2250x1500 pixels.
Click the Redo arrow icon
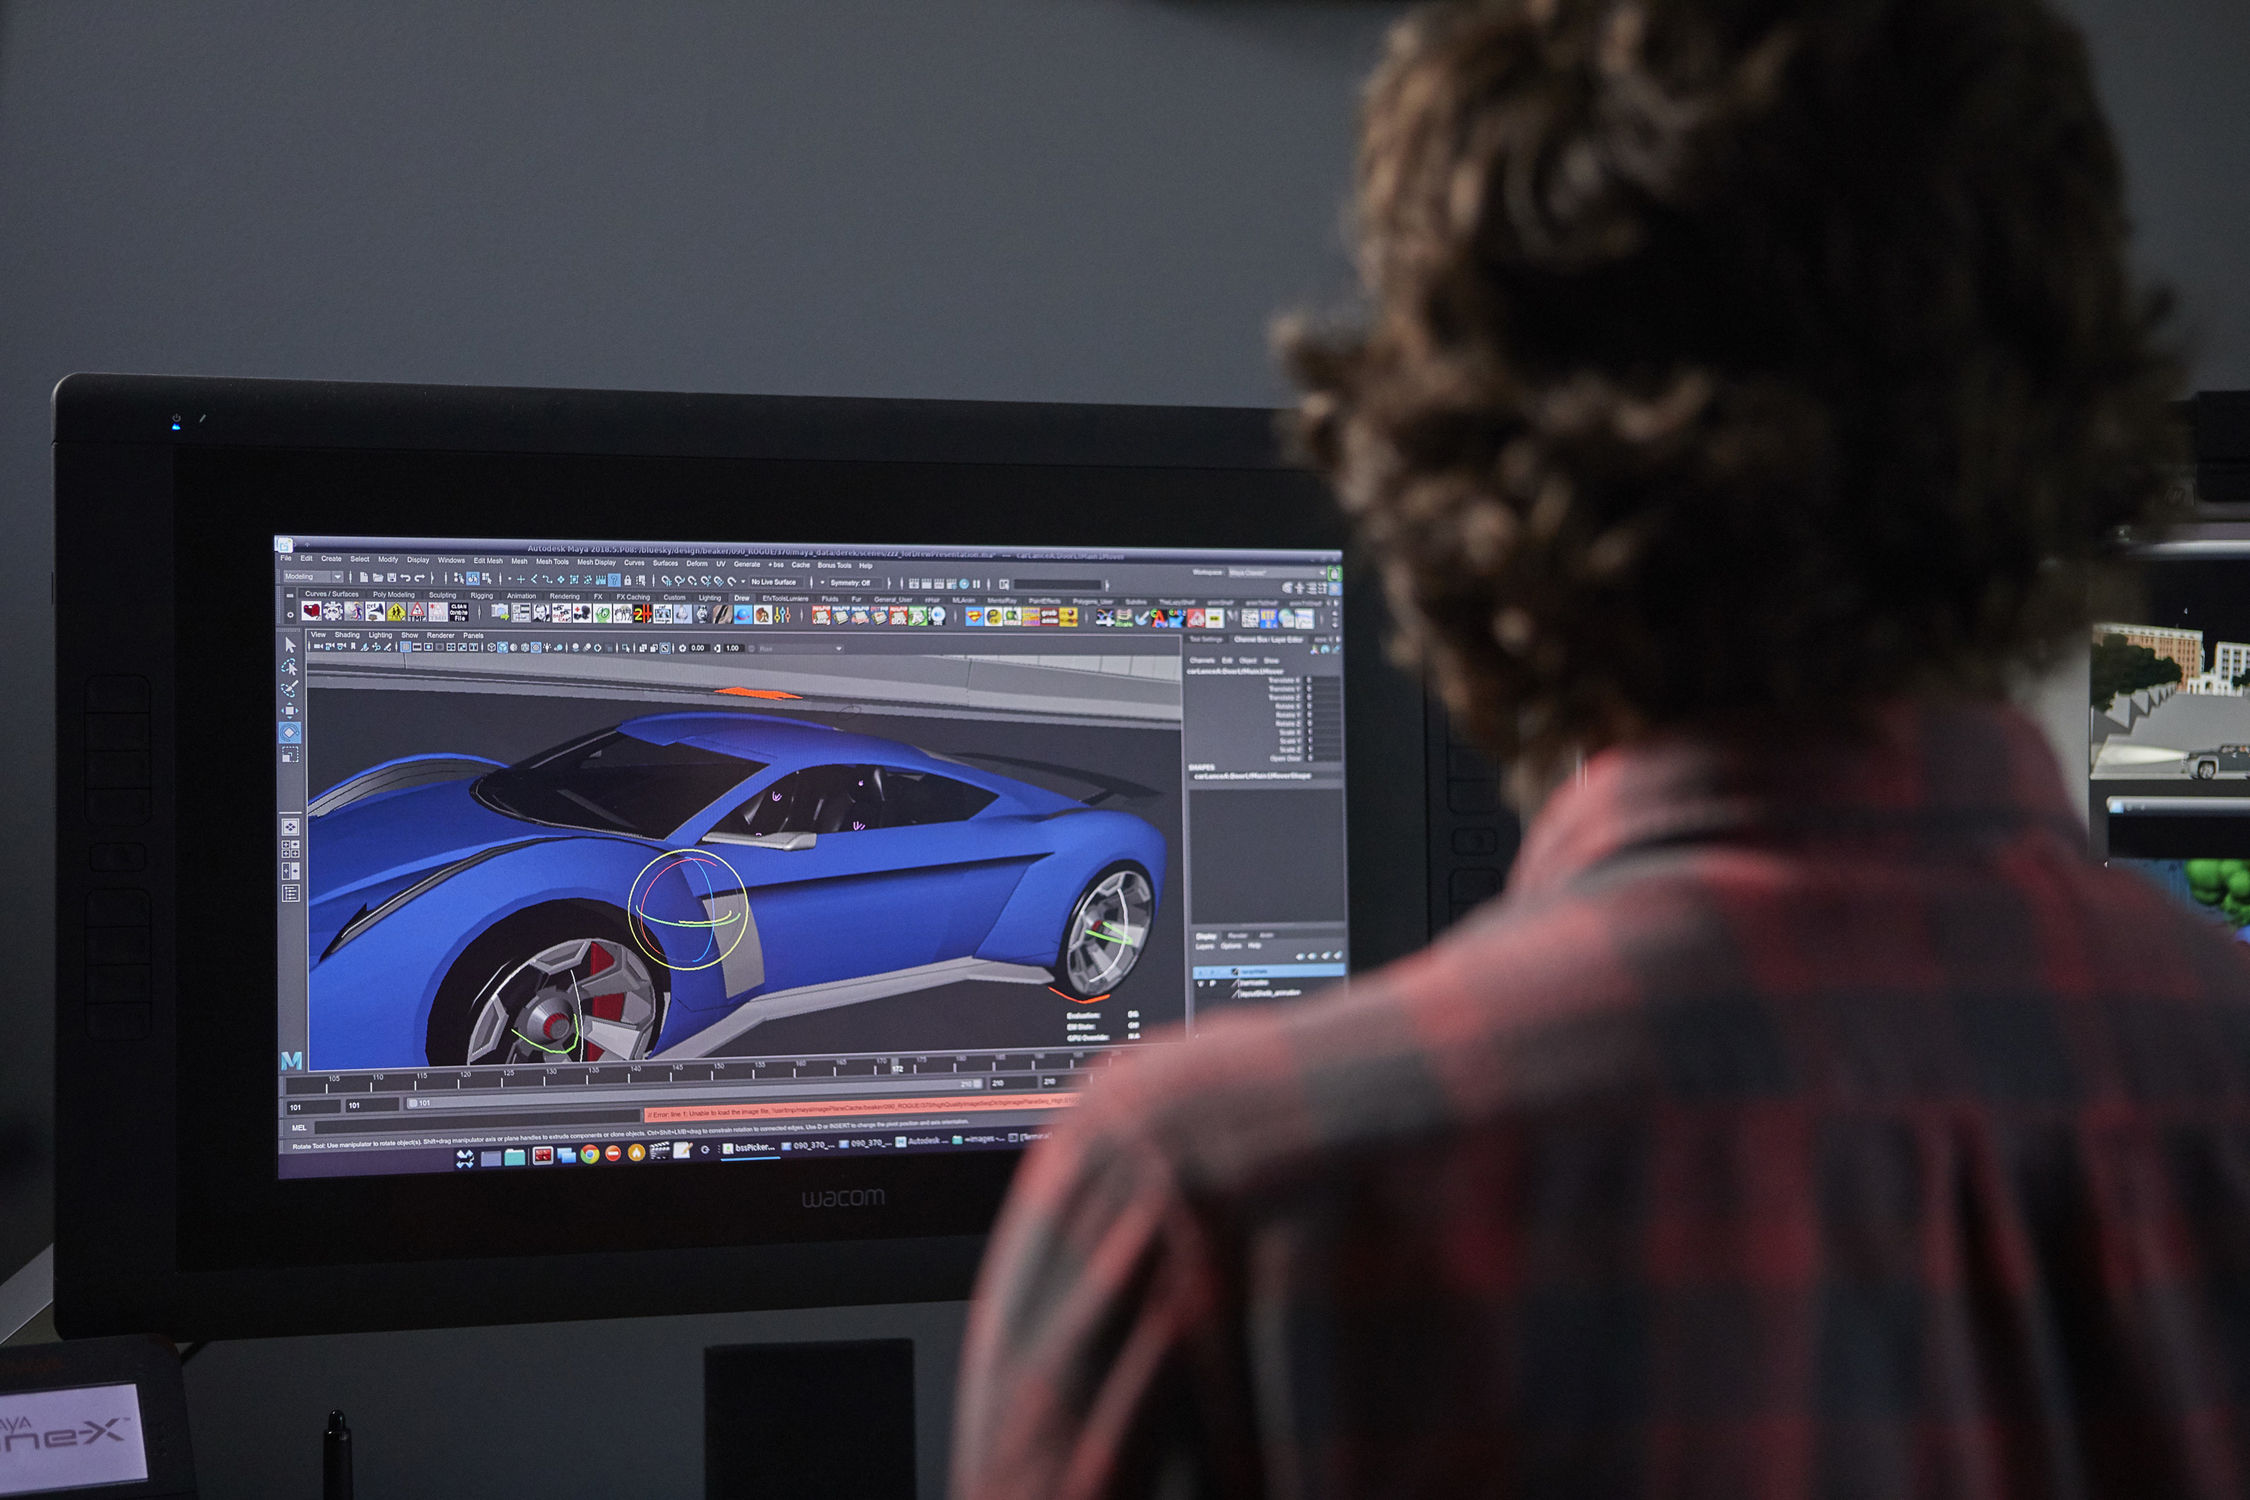(x=420, y=578)
